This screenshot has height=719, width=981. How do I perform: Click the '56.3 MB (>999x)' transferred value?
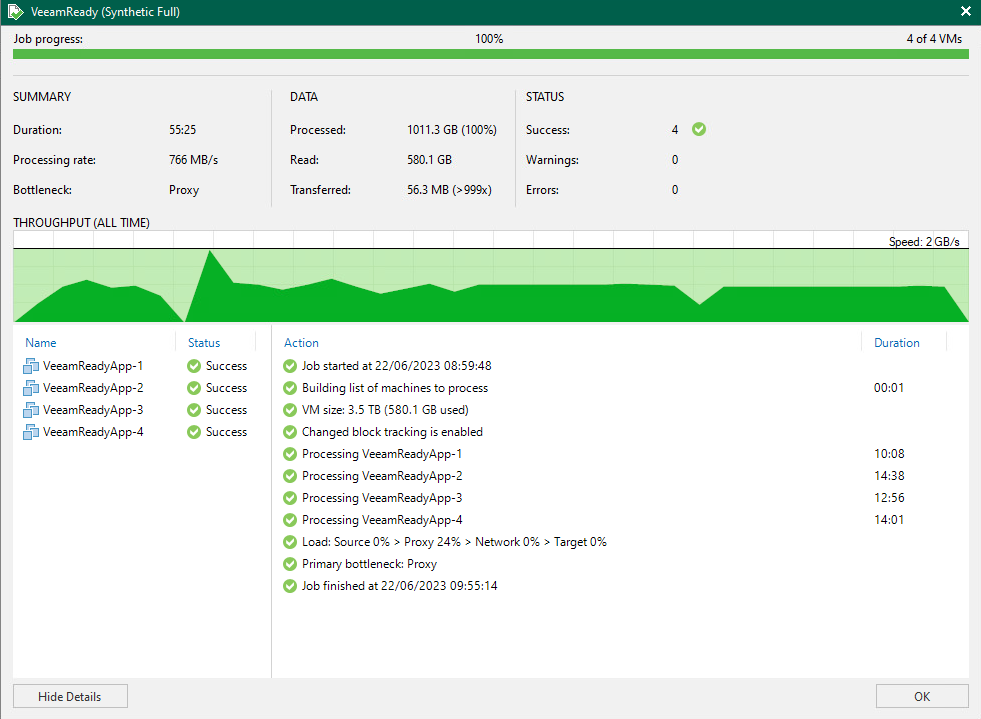click(x=449, y=190)
